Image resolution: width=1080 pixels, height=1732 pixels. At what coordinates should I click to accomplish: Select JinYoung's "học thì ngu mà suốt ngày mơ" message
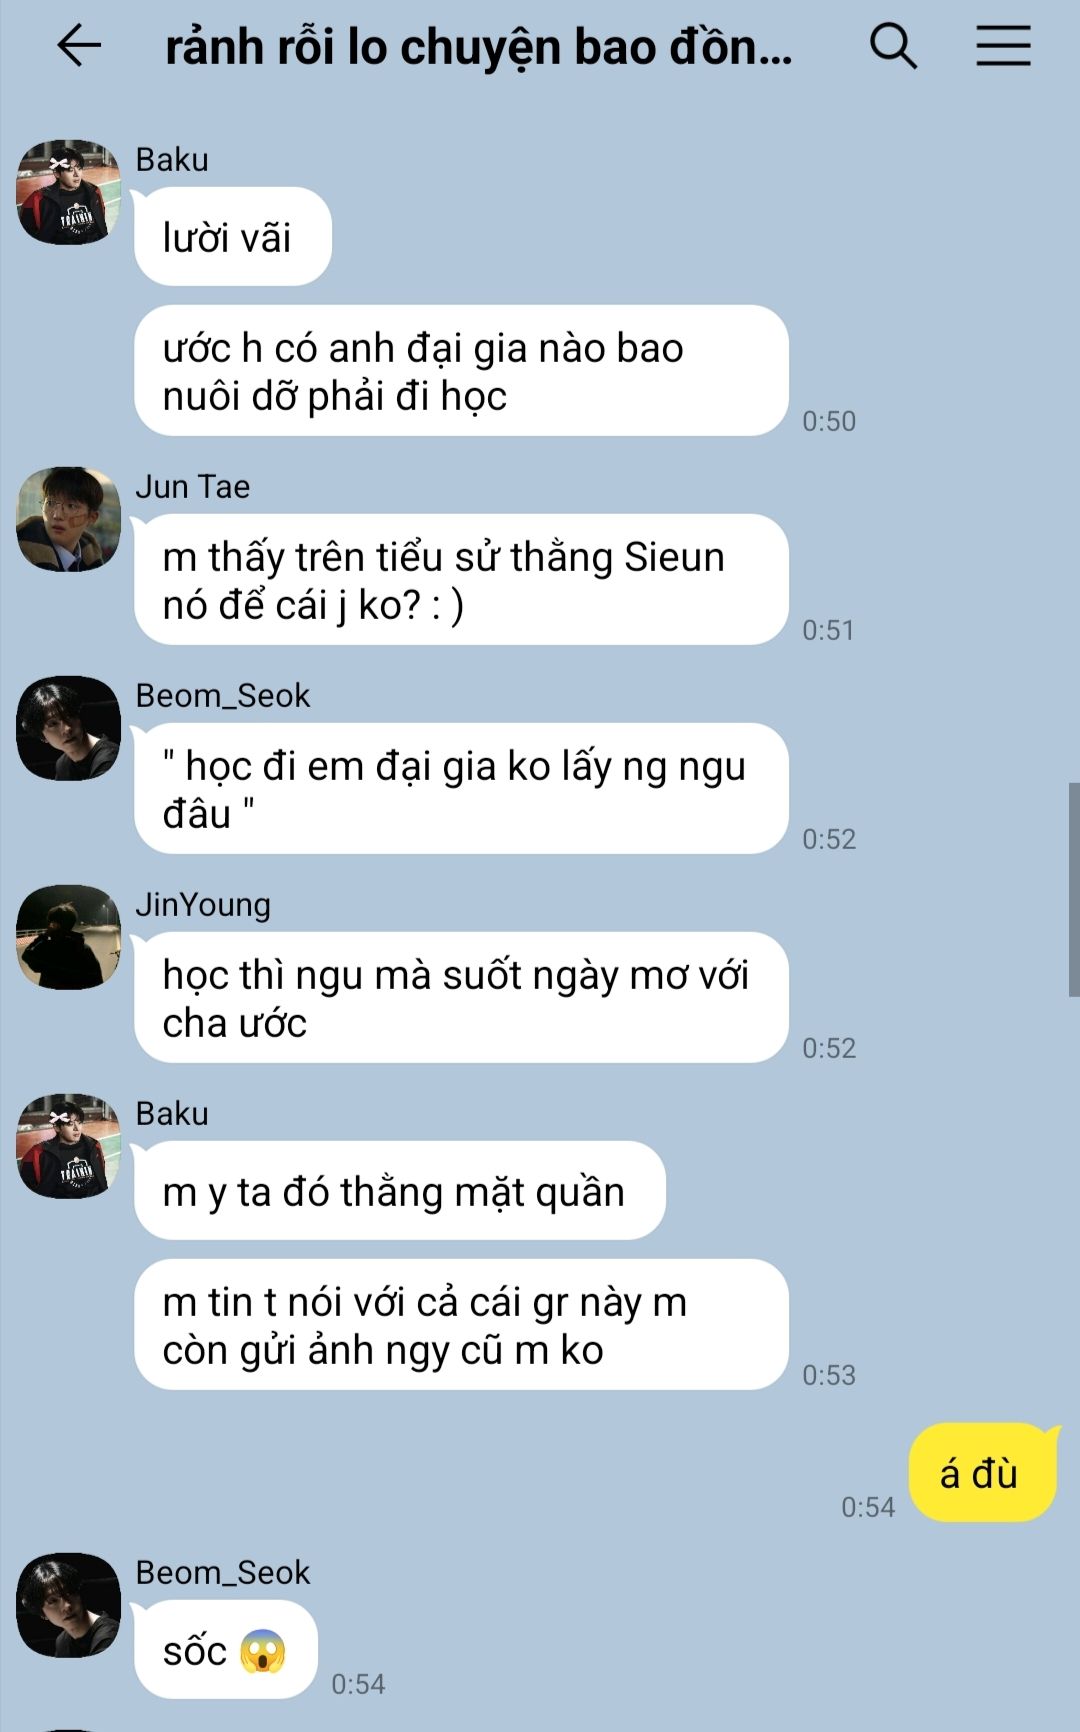point(461,998)
